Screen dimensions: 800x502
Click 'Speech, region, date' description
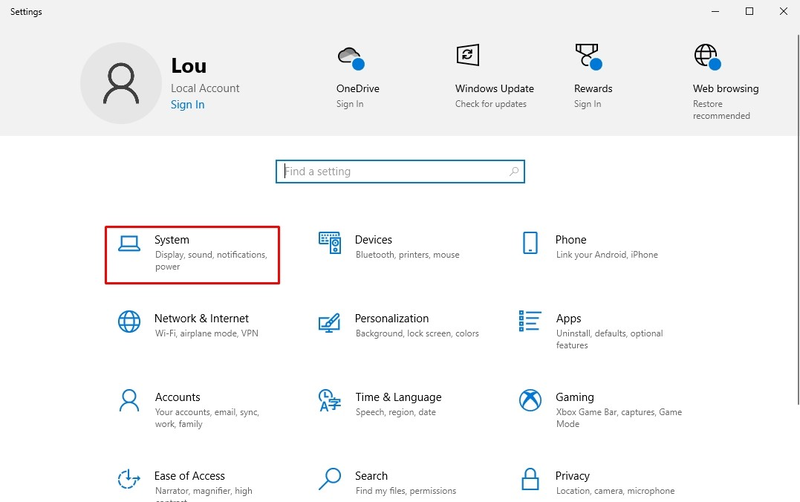pyautogui.click(x=396, y=412)
